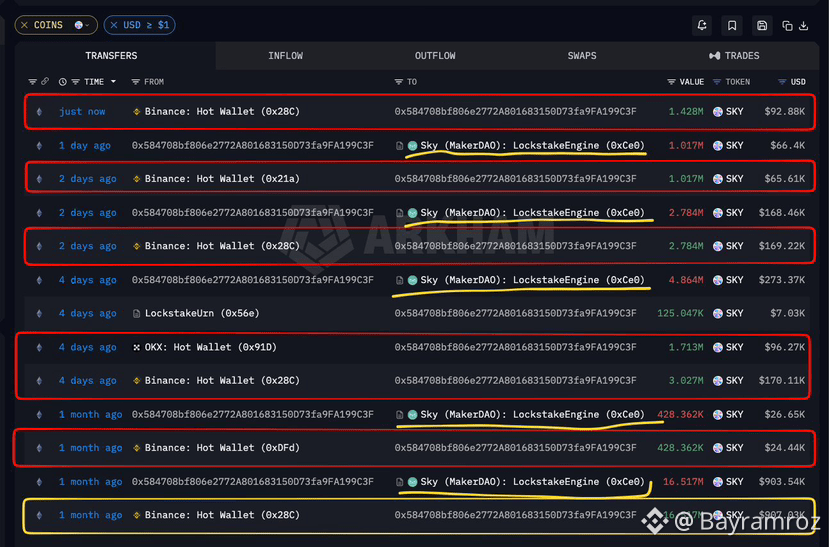
Task: Click the chain link icon in the header row
Action: click(x=45, y=81)
